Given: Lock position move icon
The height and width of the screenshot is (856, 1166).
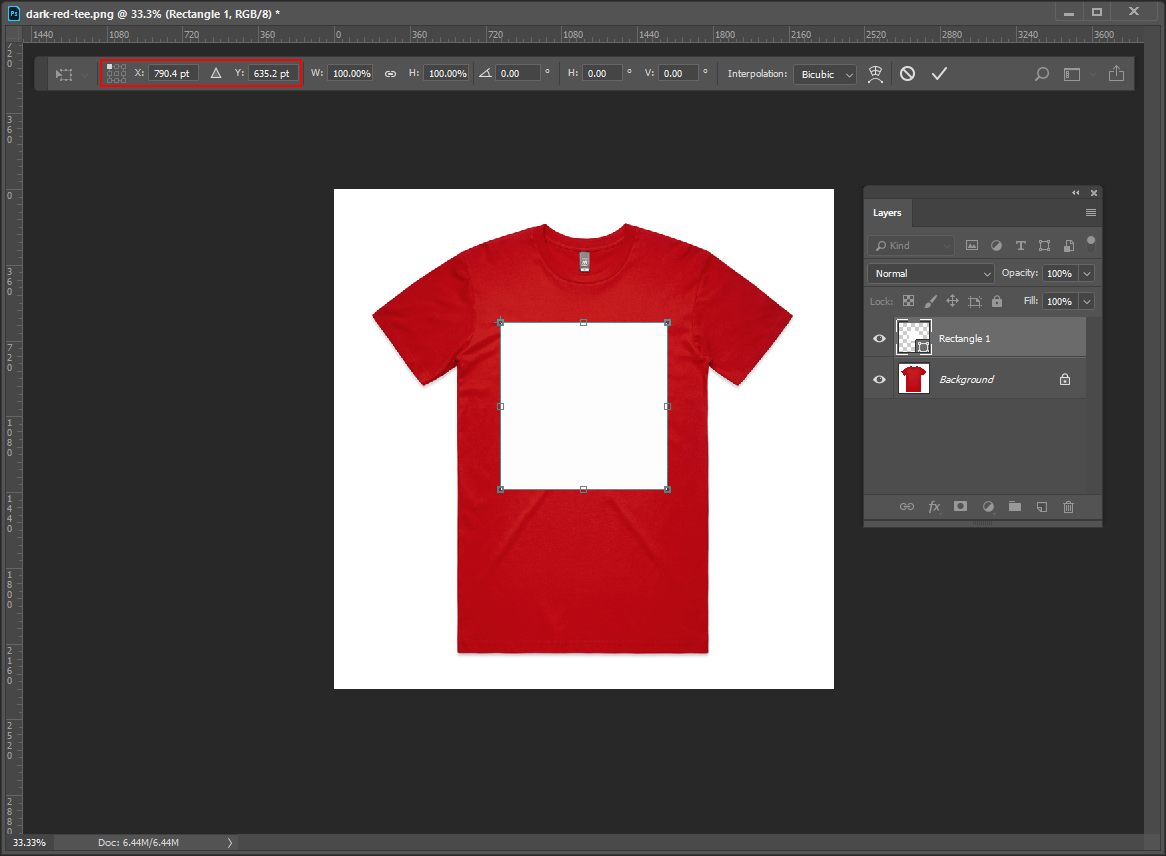Looking at the screenshot, I should (x=953, y=301).
